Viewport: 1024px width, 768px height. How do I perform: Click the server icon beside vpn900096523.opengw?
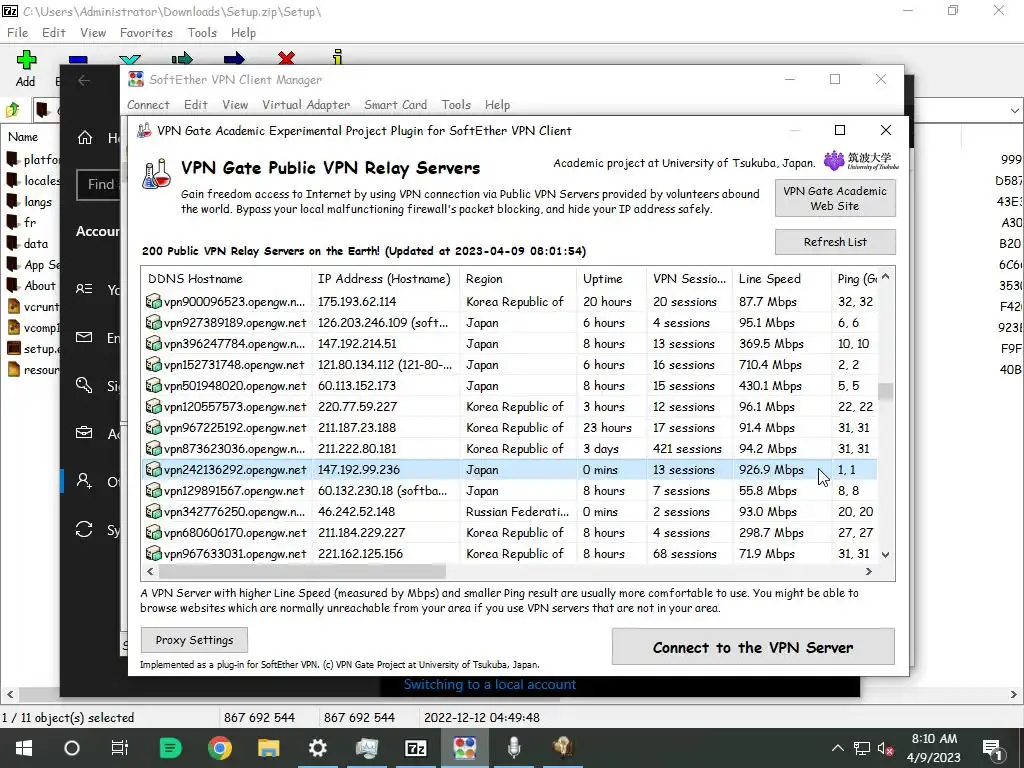tap(153, 302)
